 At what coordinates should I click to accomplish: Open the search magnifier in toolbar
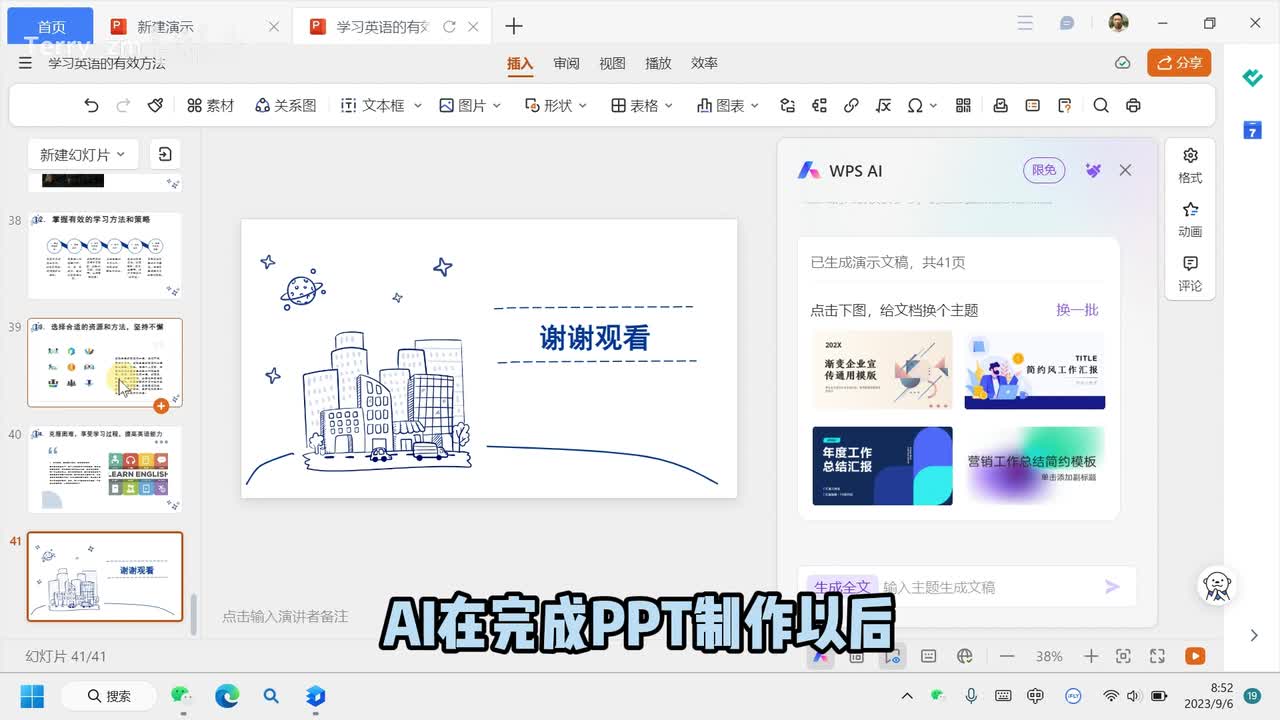pyautogui.click(x=1101, y=106)
